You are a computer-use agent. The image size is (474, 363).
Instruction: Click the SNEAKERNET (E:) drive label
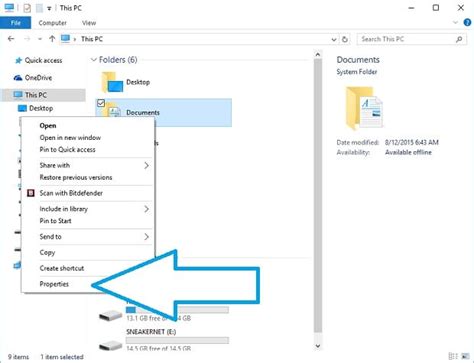click(151, 332)
